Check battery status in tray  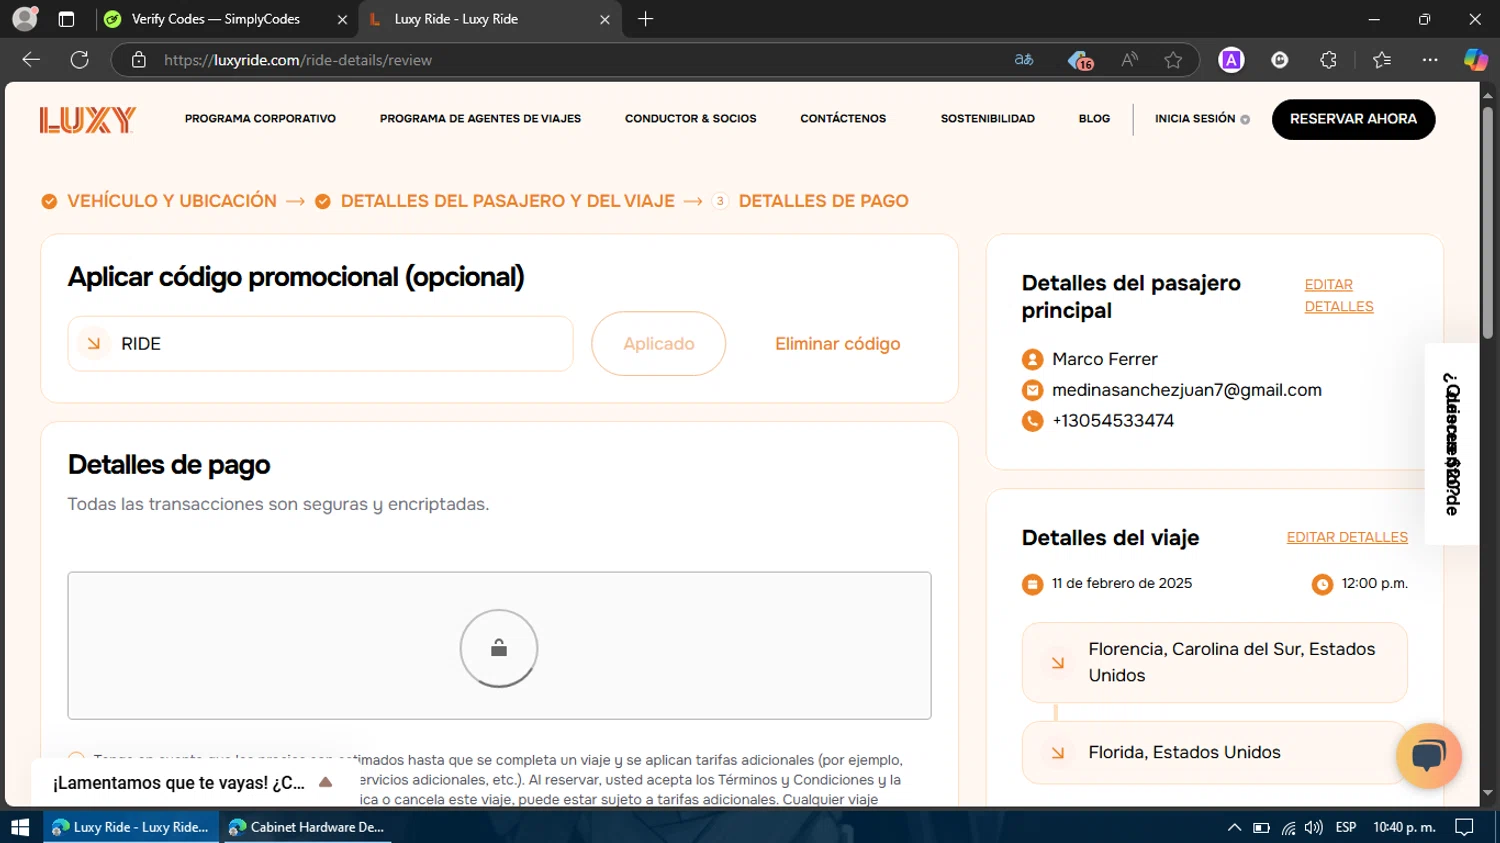(1261, 827)
